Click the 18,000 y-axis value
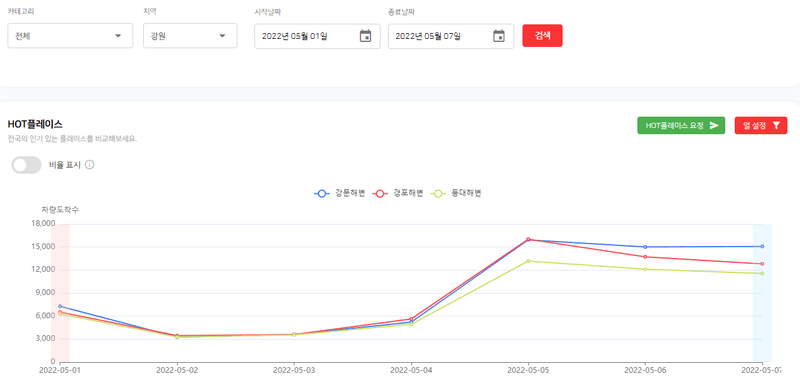800x384 pixels. [x=44, y=224]
